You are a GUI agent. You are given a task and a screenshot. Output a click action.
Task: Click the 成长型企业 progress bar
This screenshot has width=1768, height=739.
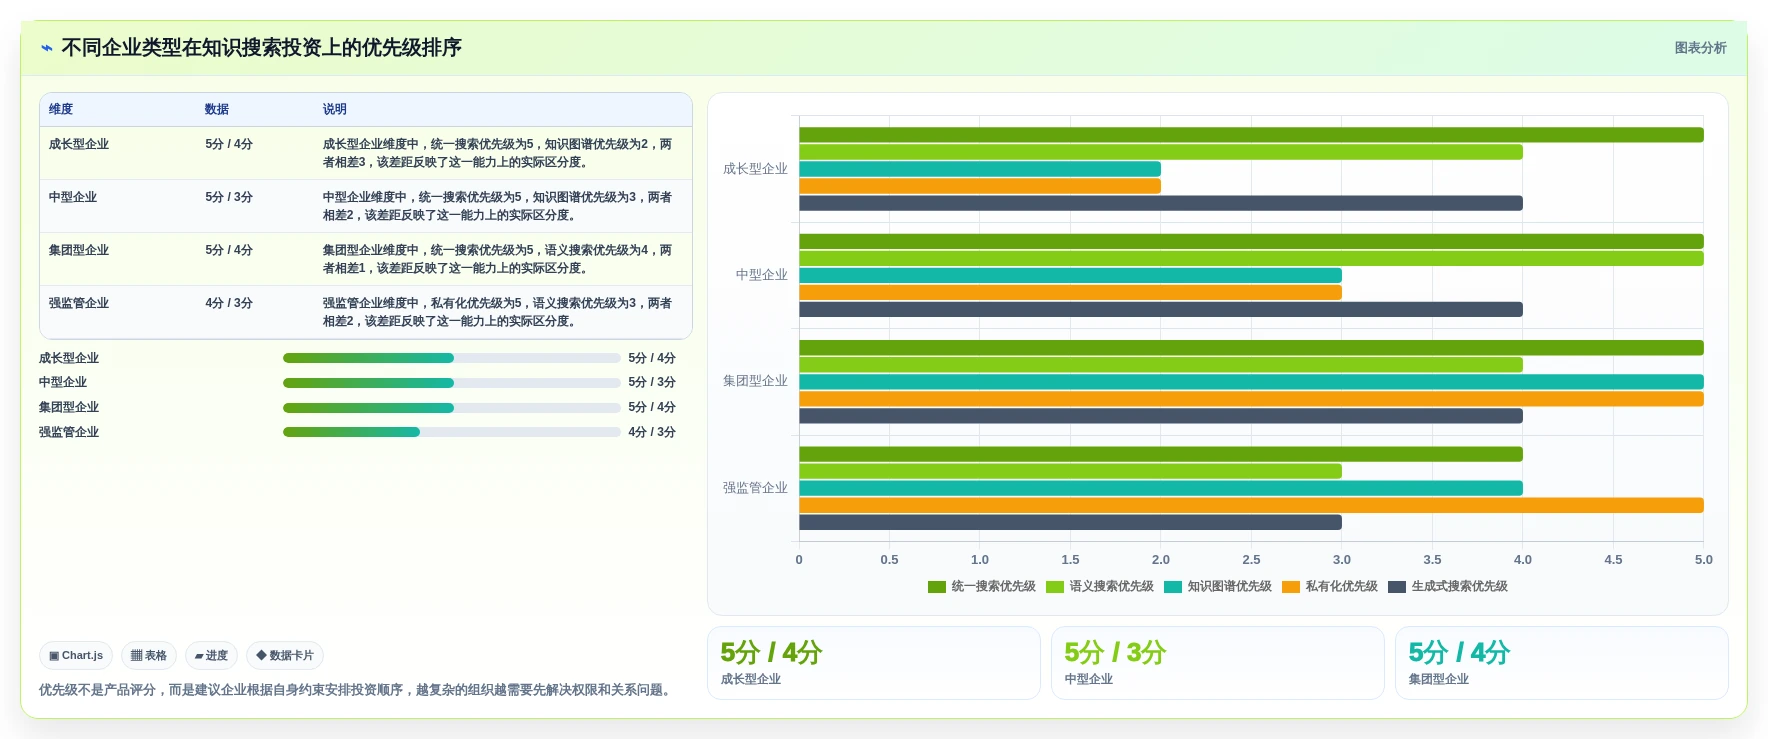[452, 358]
